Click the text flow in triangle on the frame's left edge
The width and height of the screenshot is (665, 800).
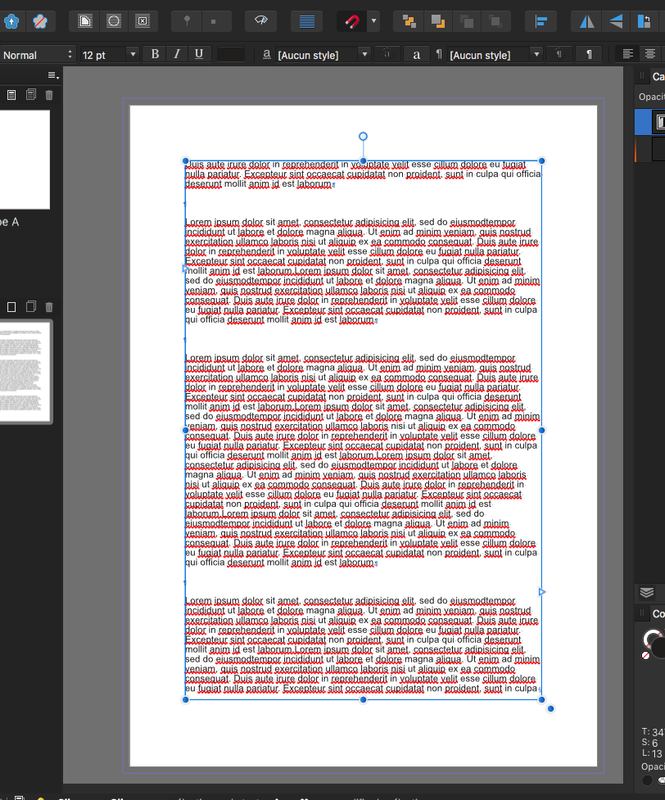pos(185,268)
